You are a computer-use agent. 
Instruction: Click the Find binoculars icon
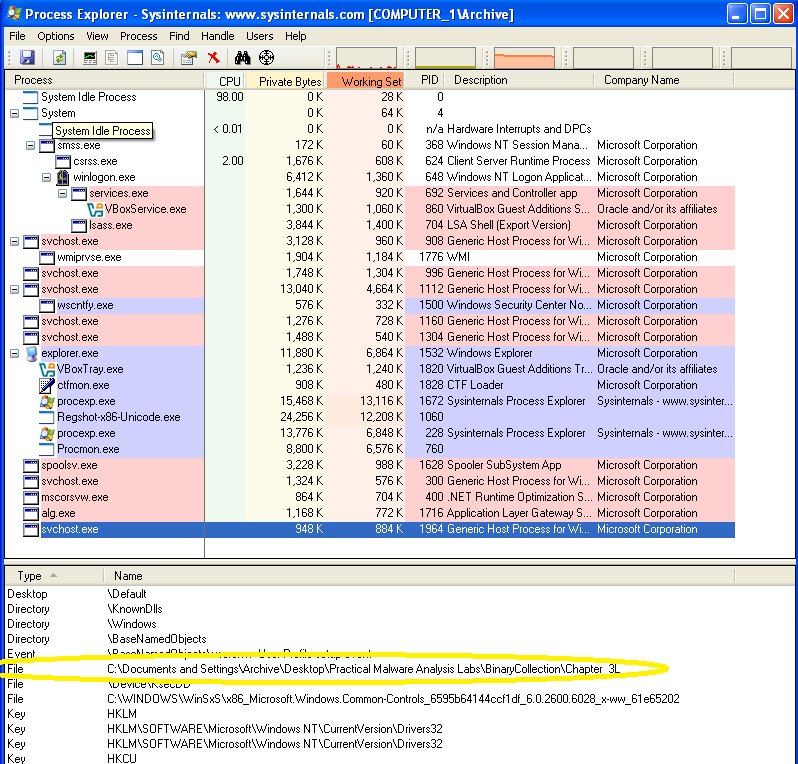point(242,58)
